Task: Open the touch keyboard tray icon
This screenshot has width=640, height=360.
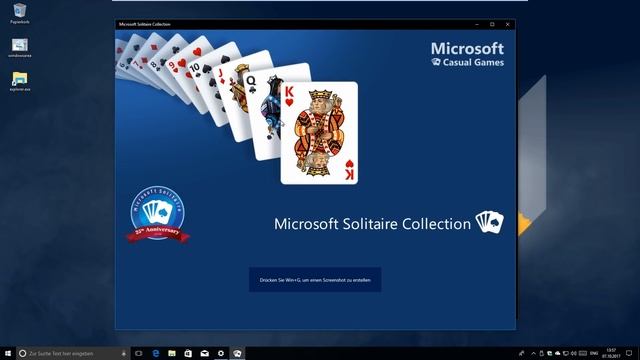Action: click(x=583, y=353)
